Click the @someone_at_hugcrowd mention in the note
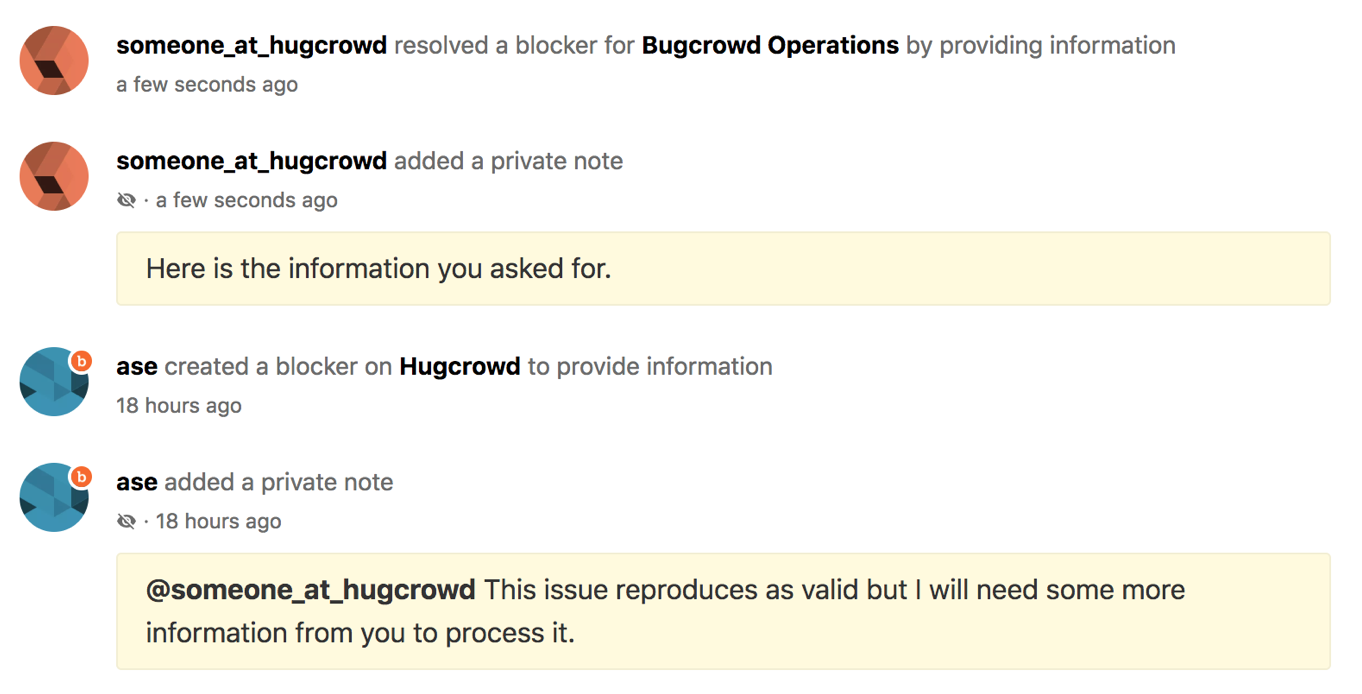 click(x=311, y=590)
